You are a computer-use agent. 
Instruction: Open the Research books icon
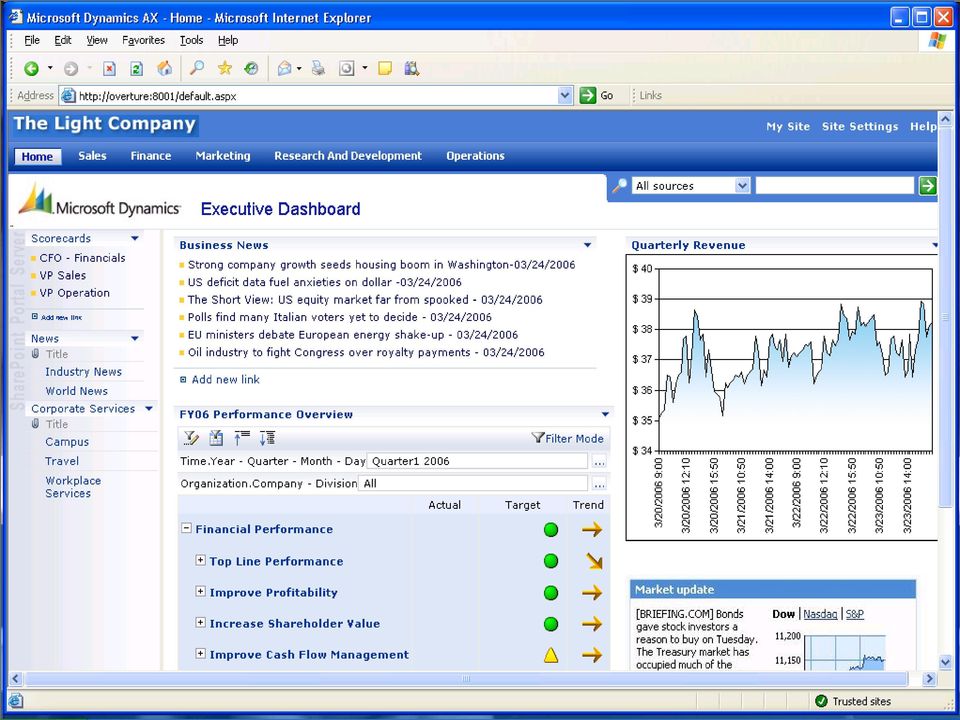(411, 68)
